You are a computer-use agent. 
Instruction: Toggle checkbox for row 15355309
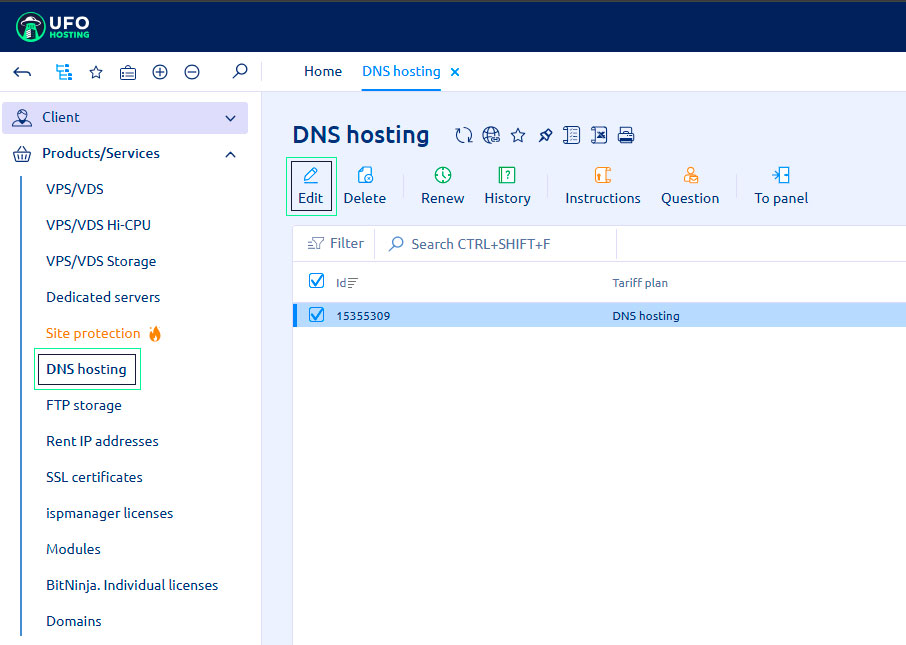(317, 315)
